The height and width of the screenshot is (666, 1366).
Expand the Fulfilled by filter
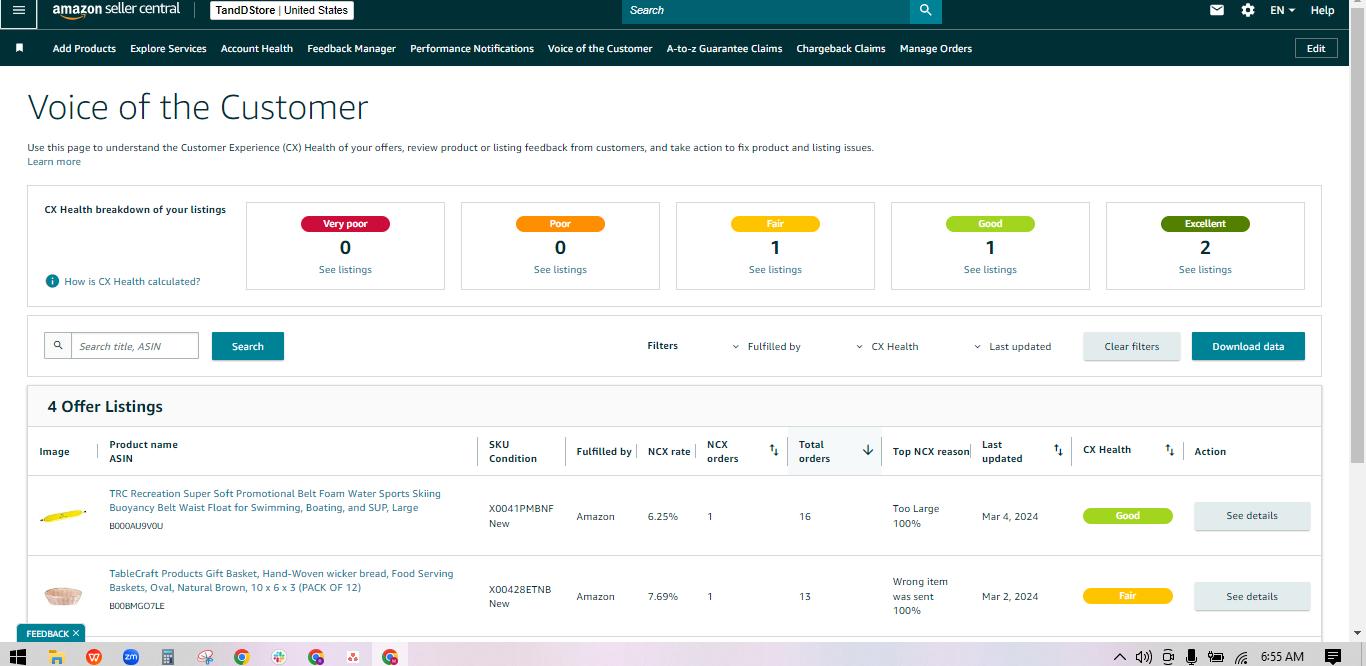click(766, 346)
